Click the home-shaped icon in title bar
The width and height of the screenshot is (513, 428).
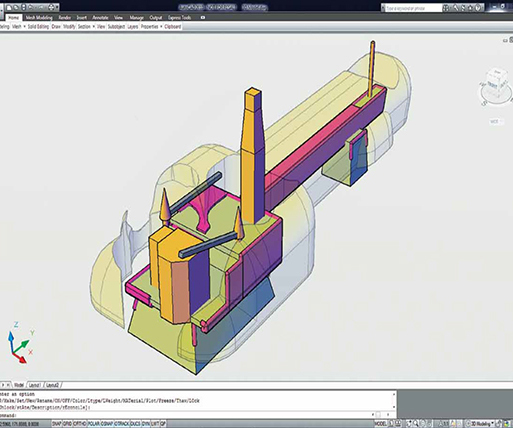[470, 8]
